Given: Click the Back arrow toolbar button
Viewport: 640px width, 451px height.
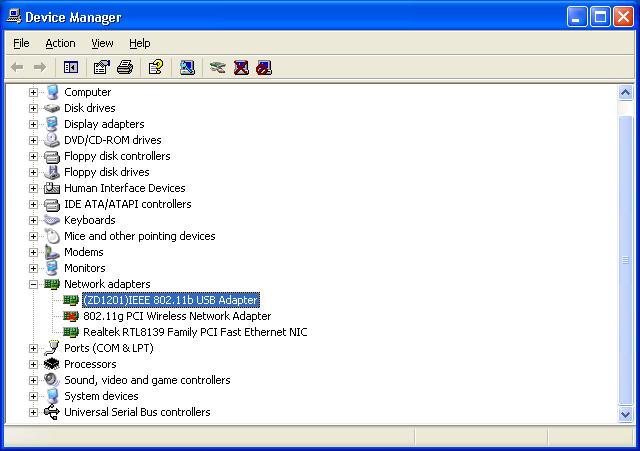Looking at the screenshot, I should click(17, 67).
